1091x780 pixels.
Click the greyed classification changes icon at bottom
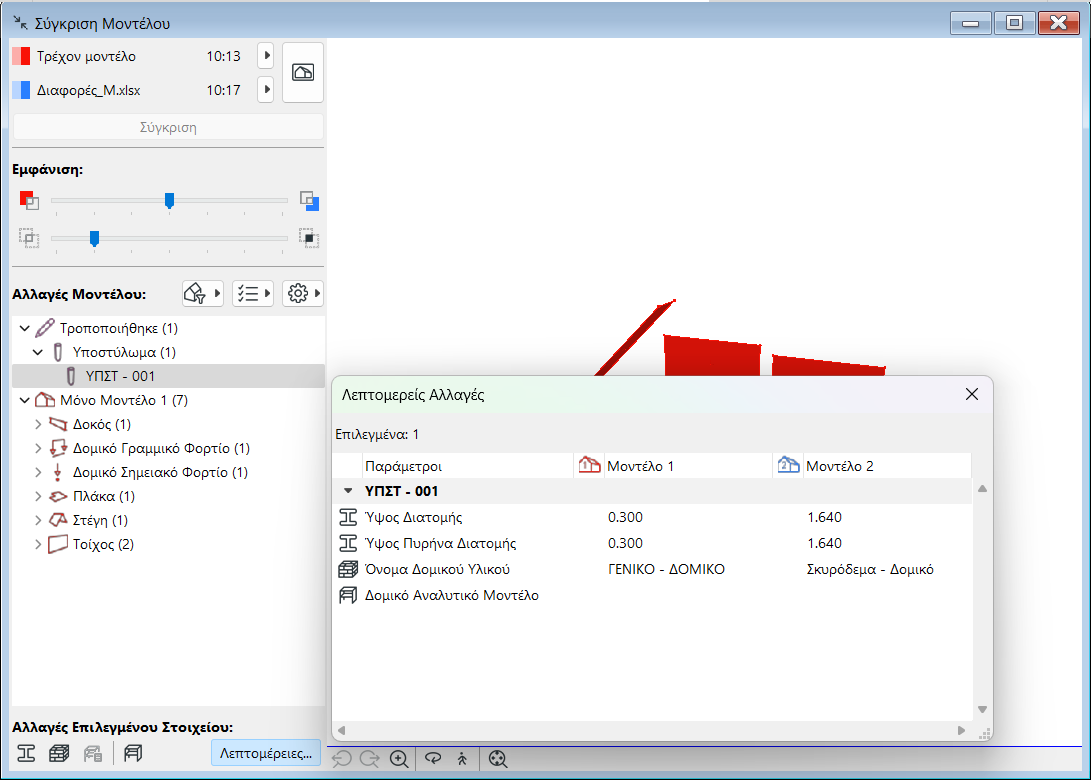pyautogui.click(x=93, y=754)
